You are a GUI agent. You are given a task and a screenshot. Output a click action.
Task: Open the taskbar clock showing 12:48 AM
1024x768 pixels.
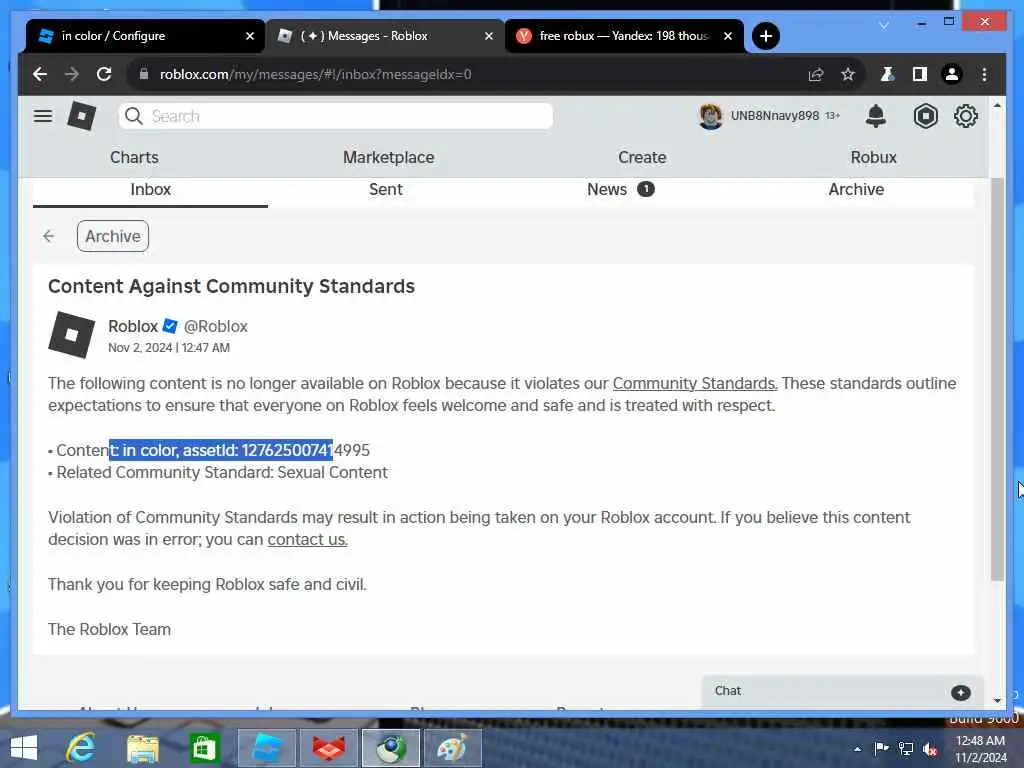980,749
